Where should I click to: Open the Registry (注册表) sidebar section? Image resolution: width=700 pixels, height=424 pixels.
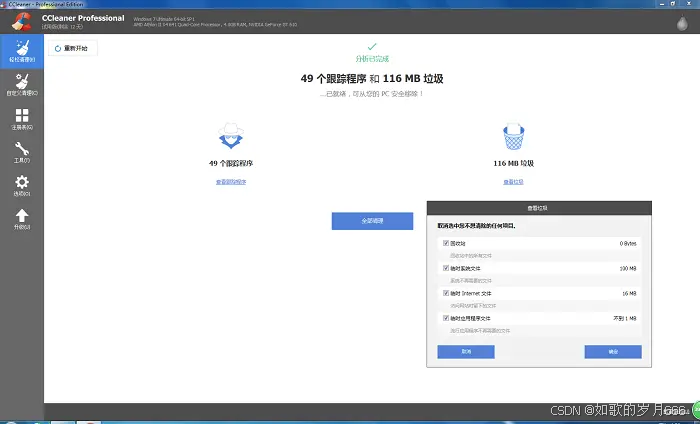22,119
